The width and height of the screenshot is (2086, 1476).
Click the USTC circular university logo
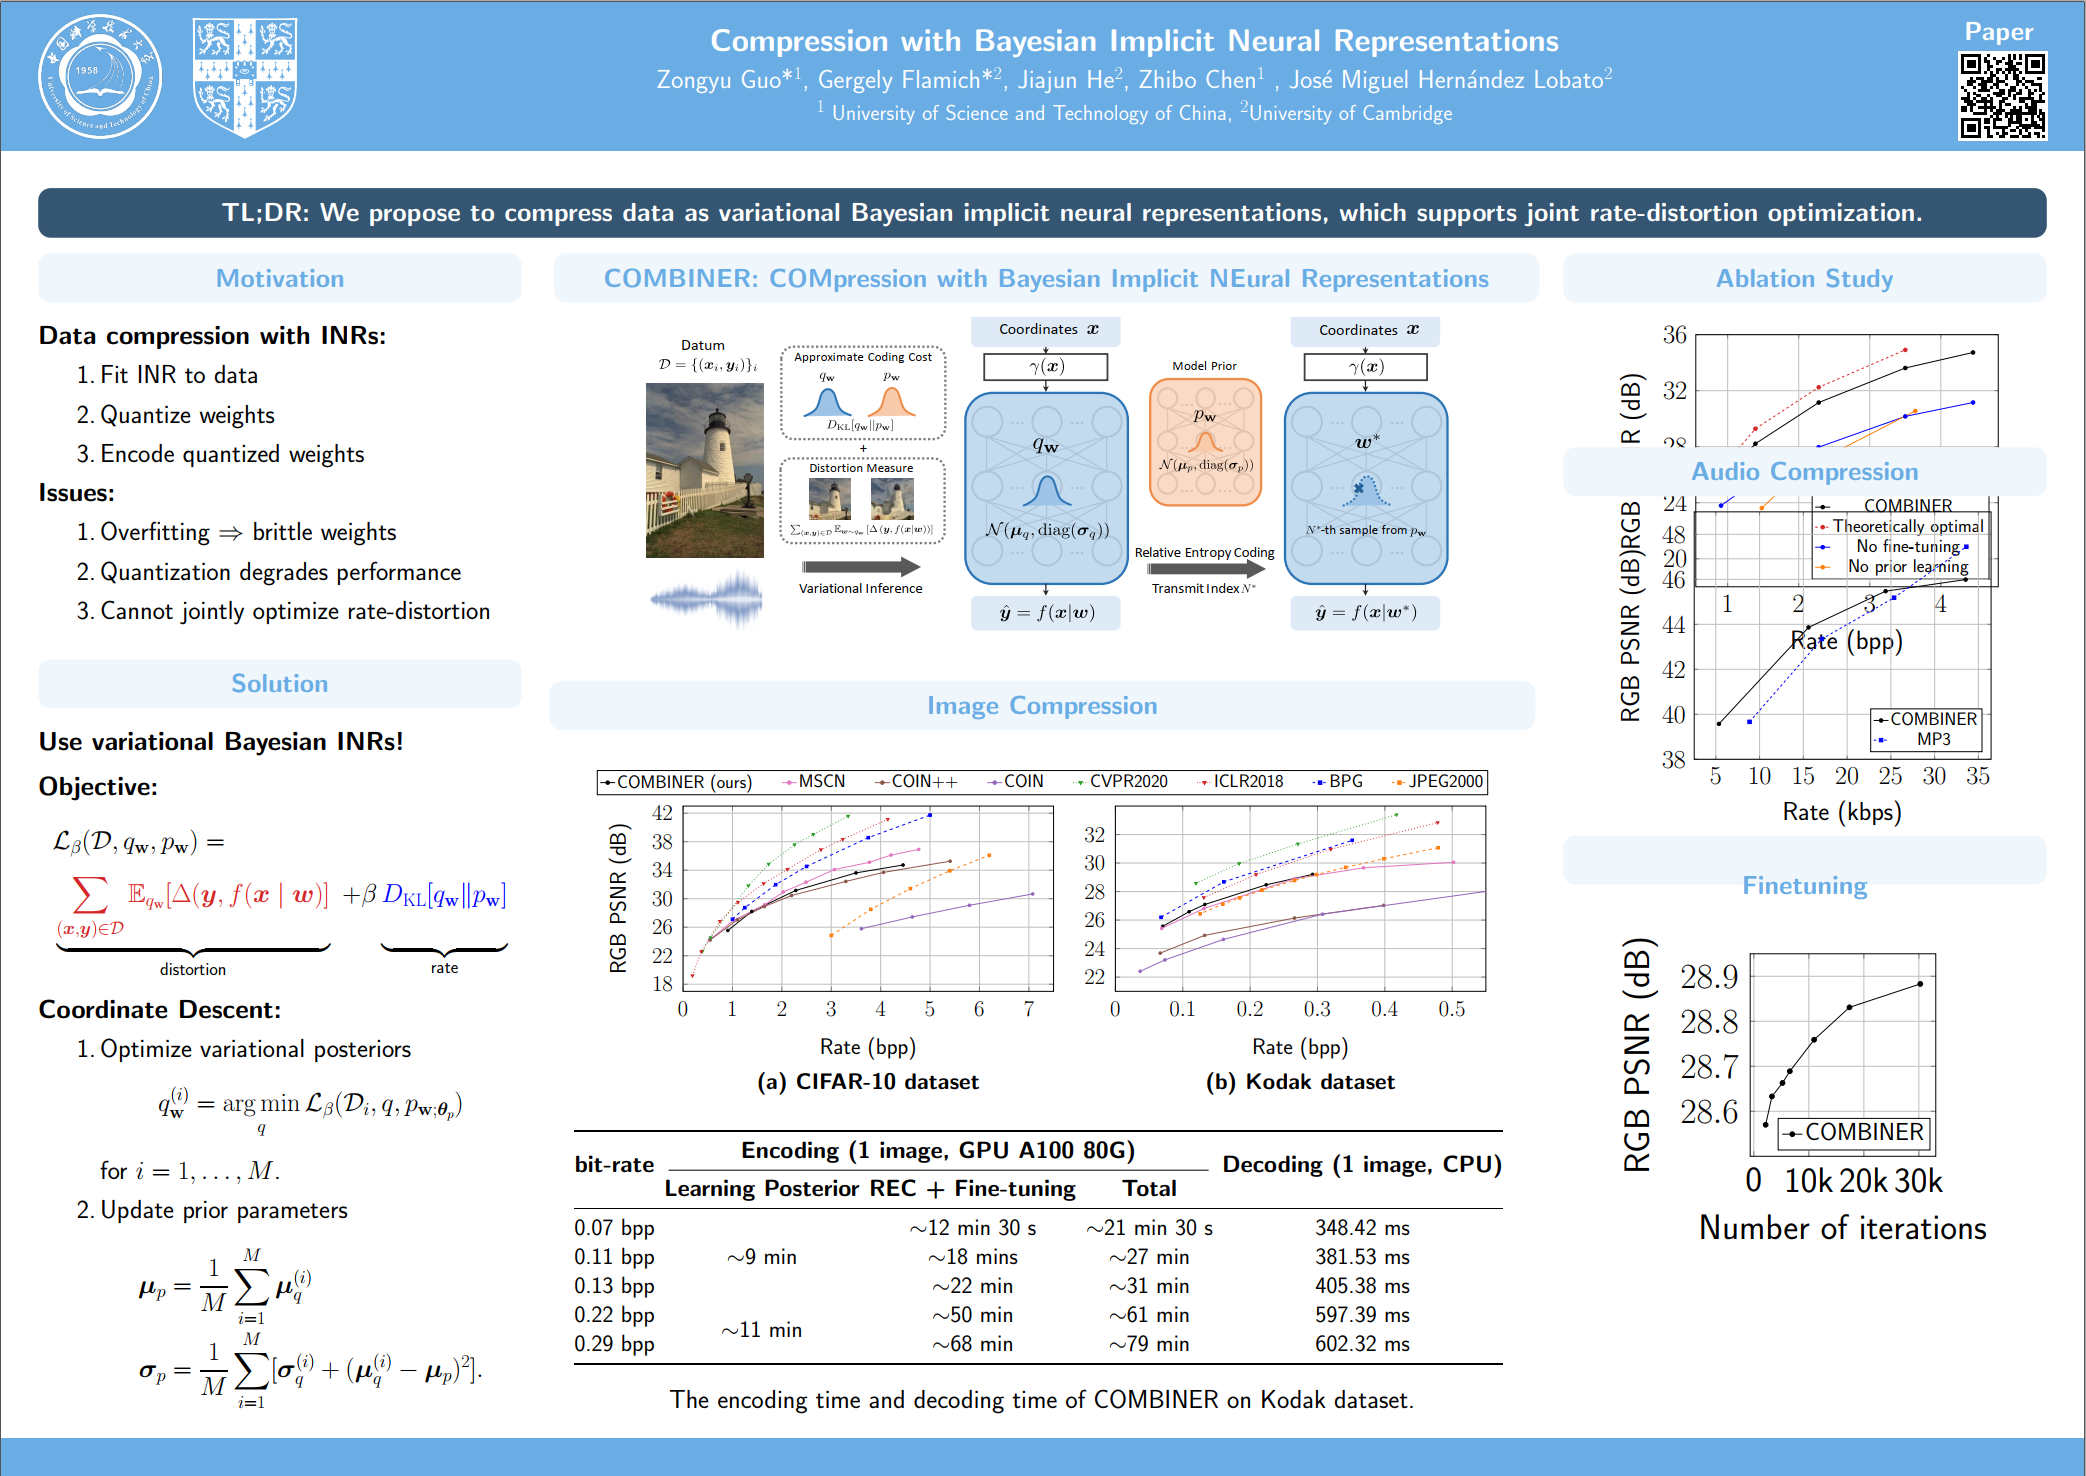99,77
